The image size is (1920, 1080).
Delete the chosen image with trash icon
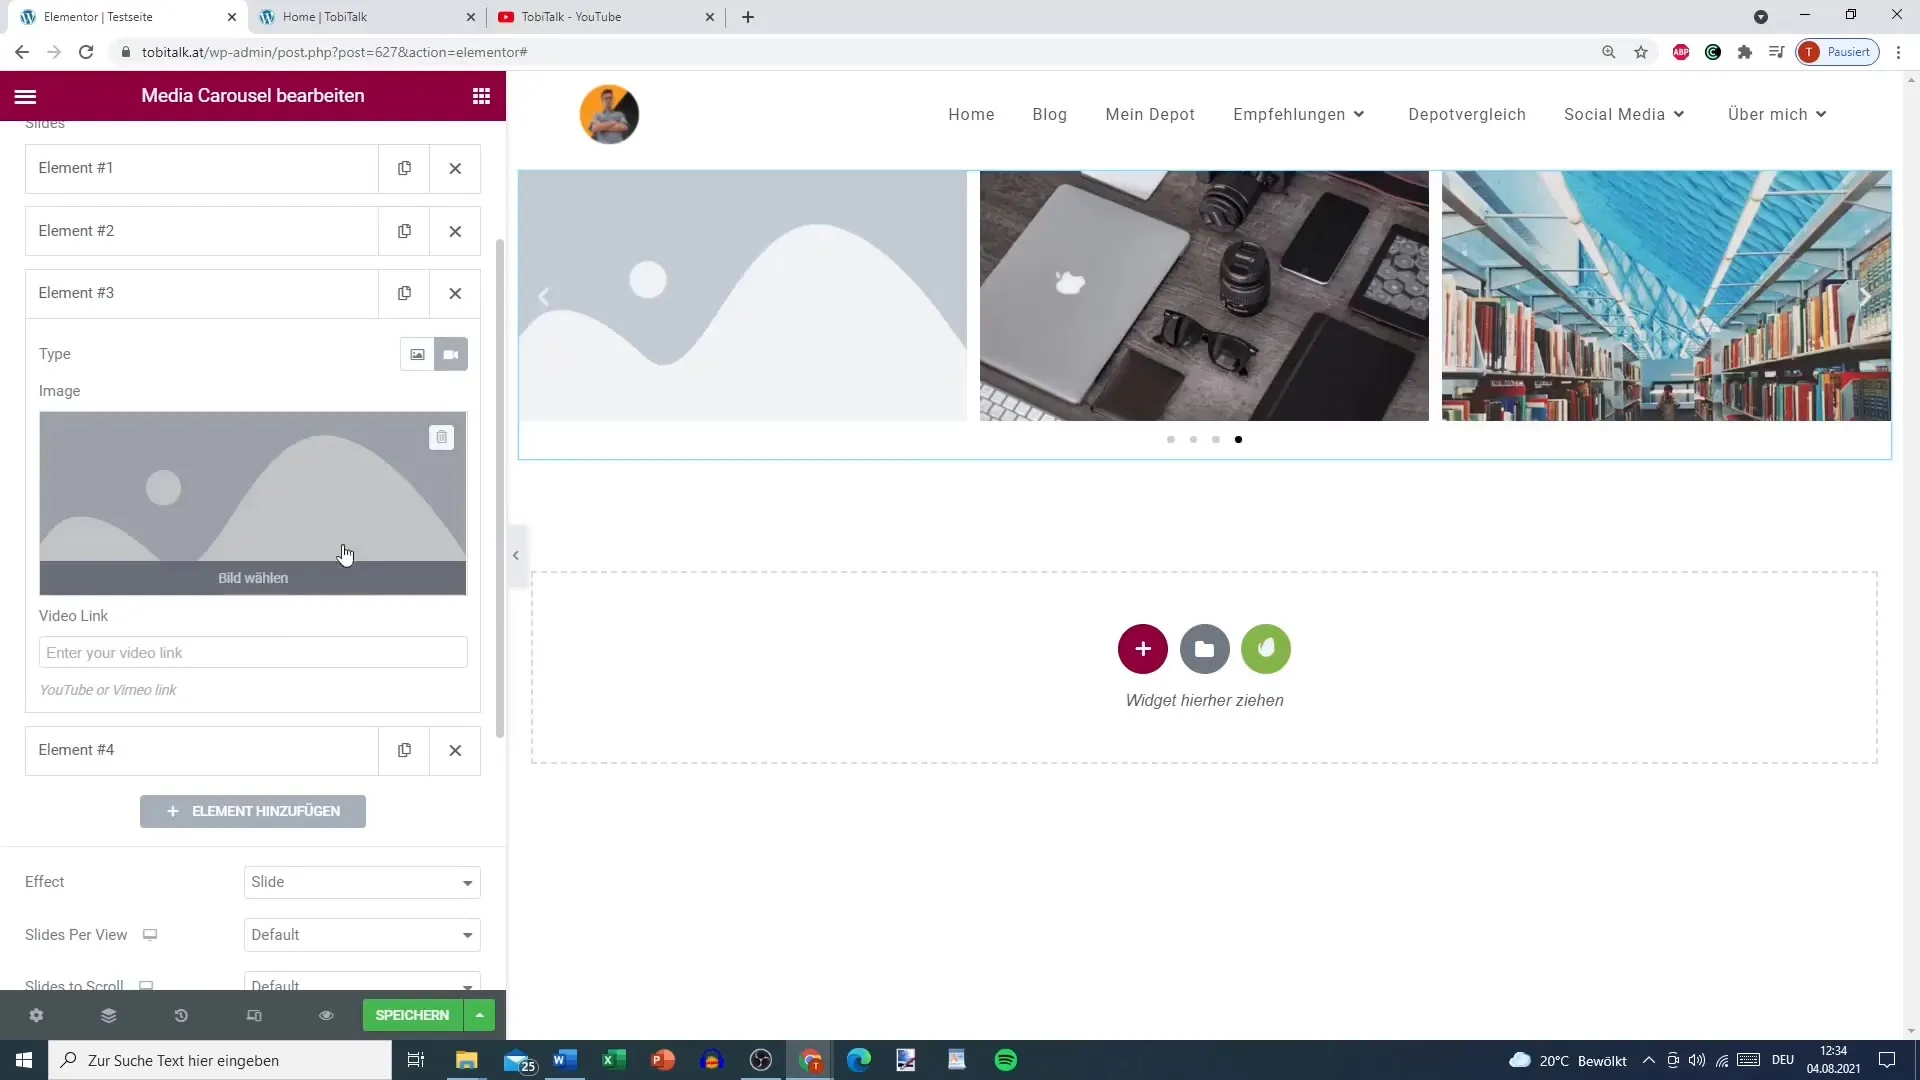[441, 437]
